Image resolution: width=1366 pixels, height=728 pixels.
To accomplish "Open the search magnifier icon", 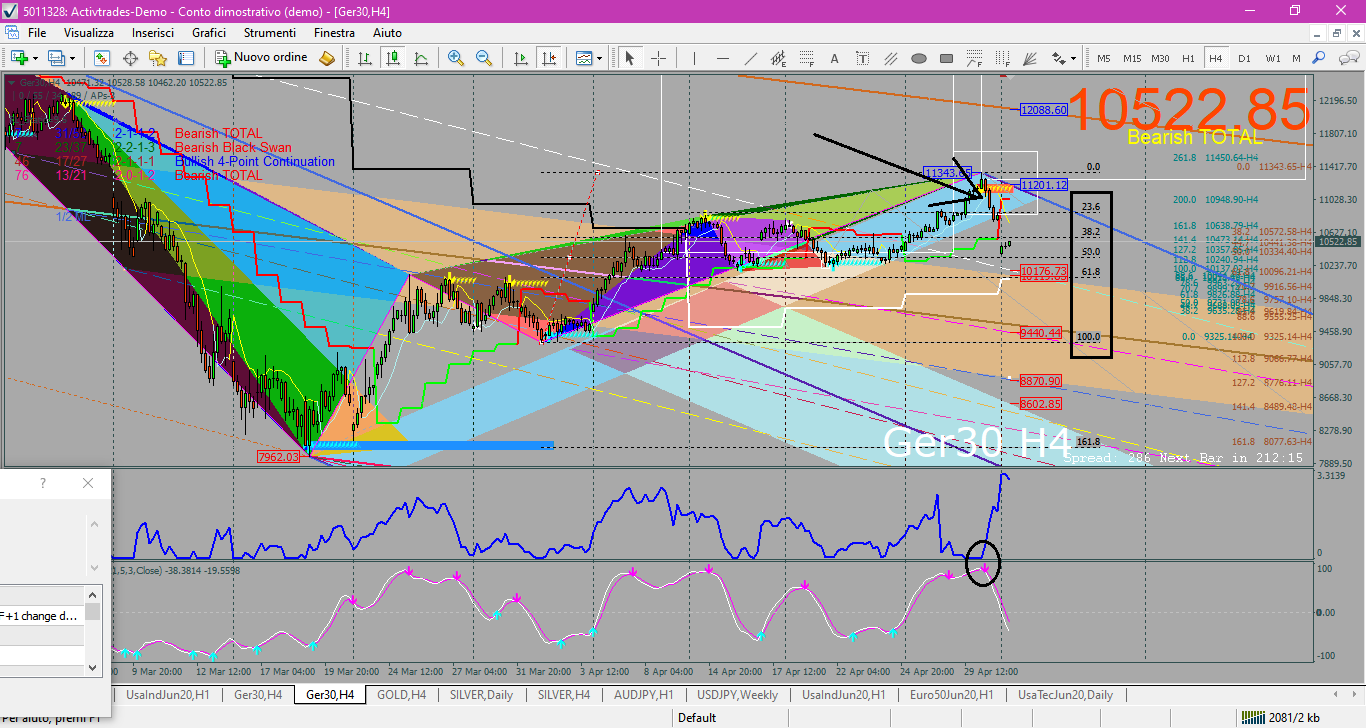I will click(1319, 58).
